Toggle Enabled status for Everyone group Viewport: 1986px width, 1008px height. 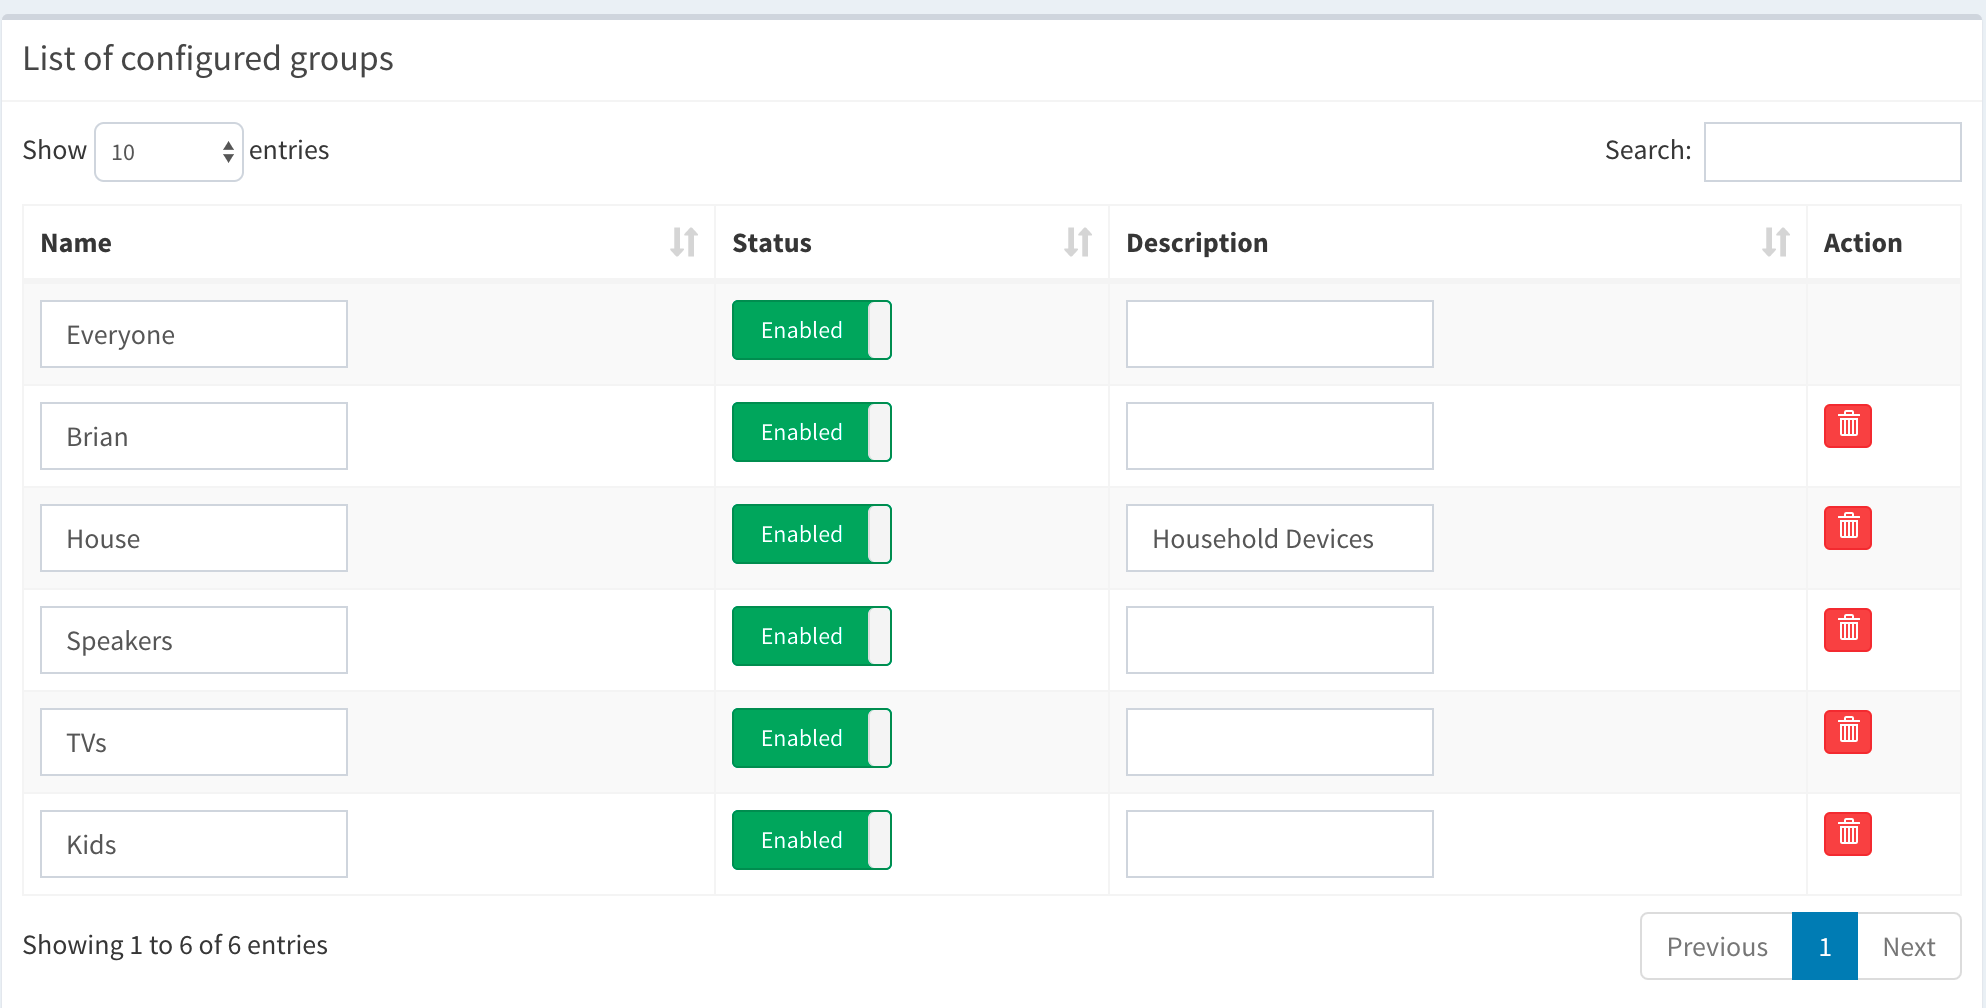pos(811,330)
